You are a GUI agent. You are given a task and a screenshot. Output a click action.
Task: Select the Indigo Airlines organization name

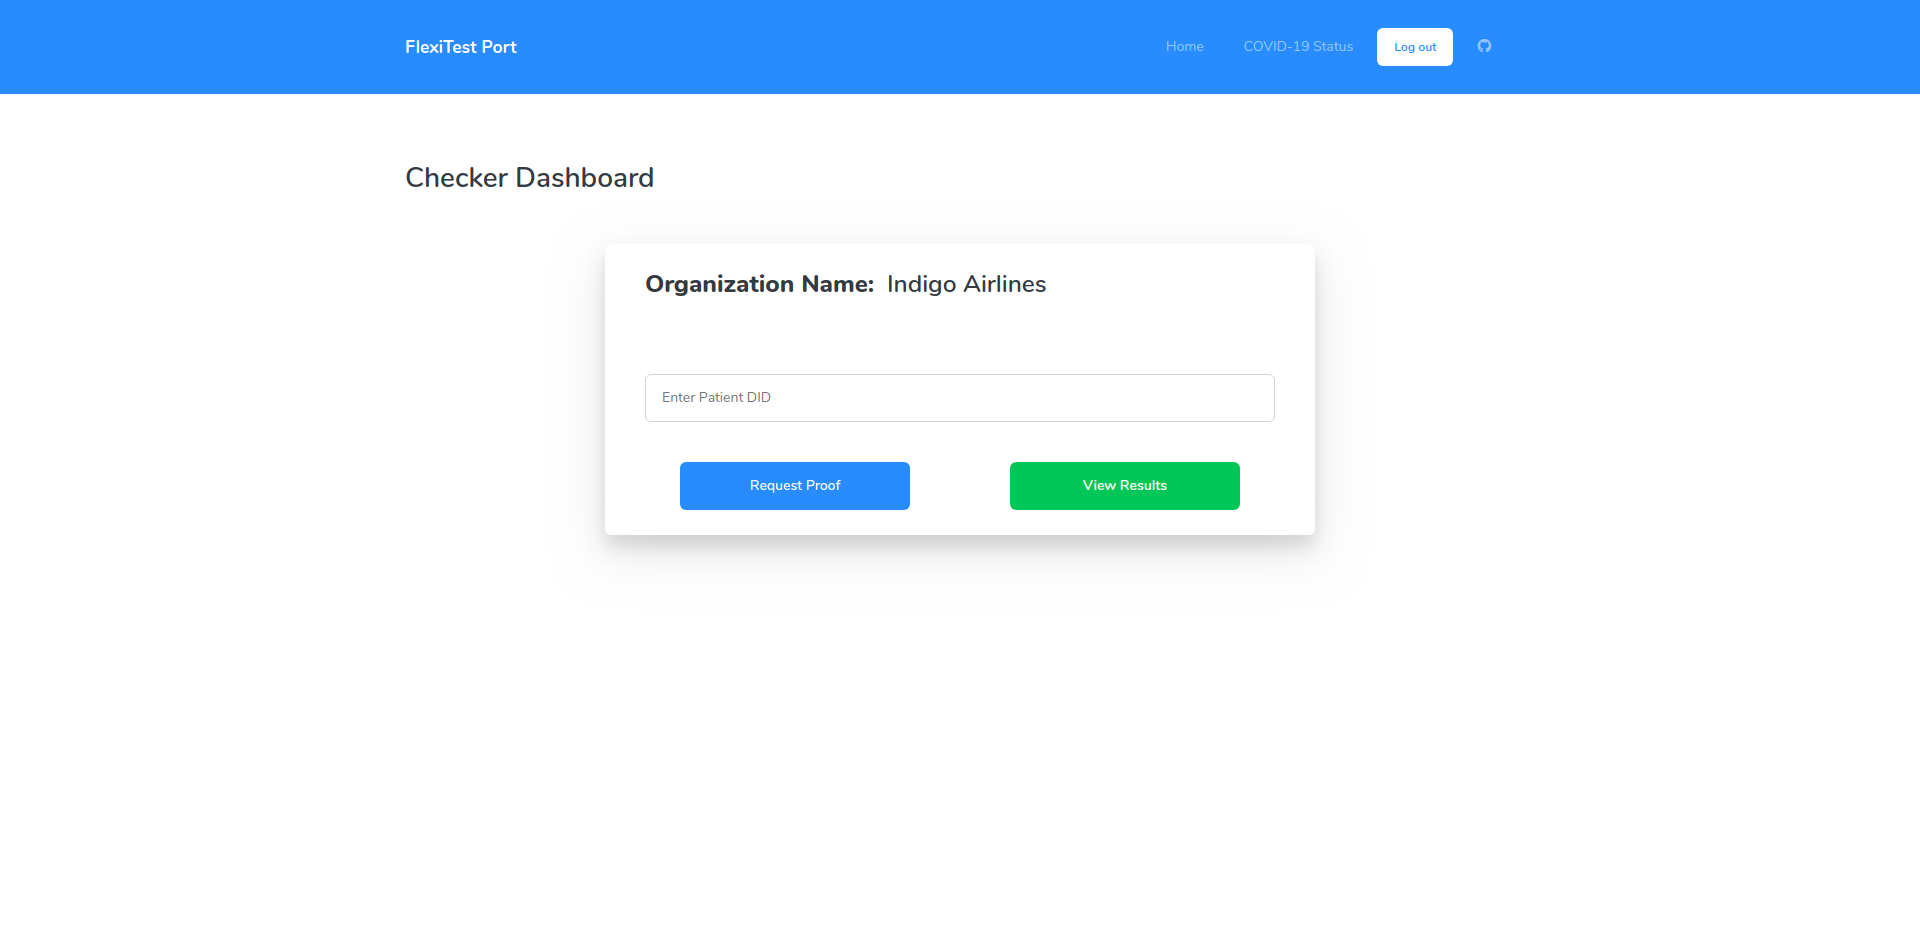click(966, 284)
